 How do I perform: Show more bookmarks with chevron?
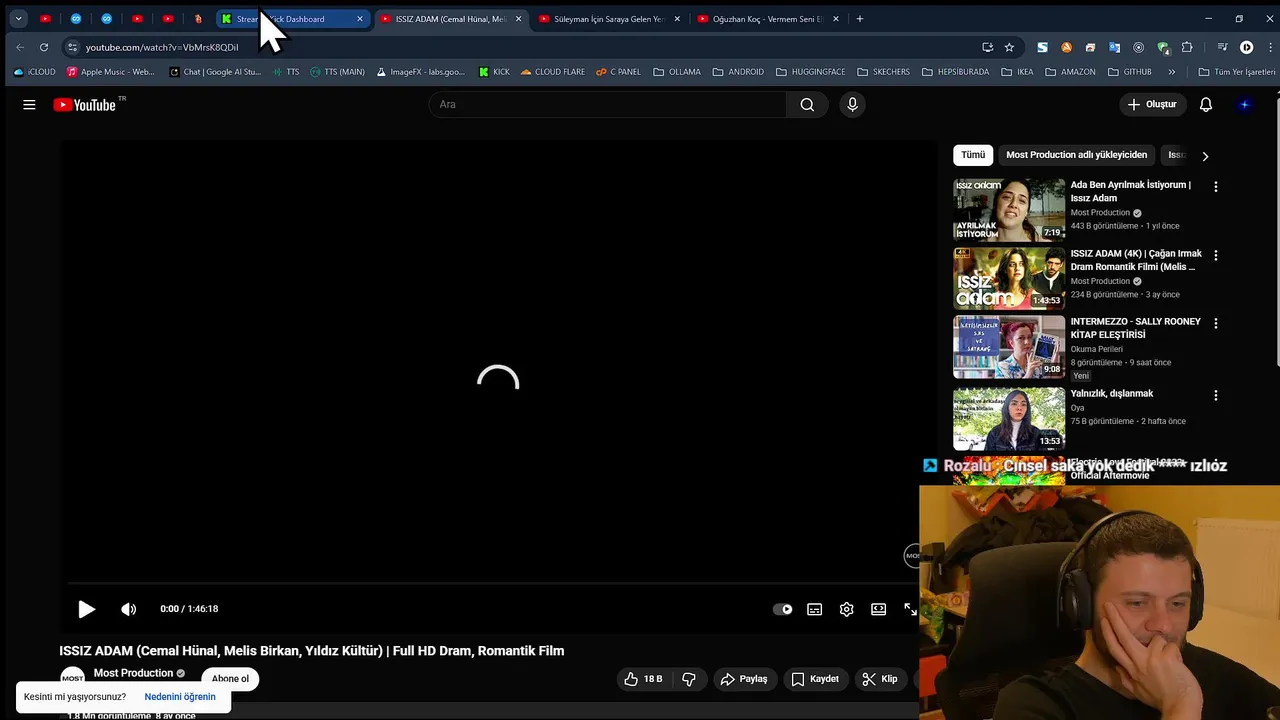click(x=1172, y=72)
